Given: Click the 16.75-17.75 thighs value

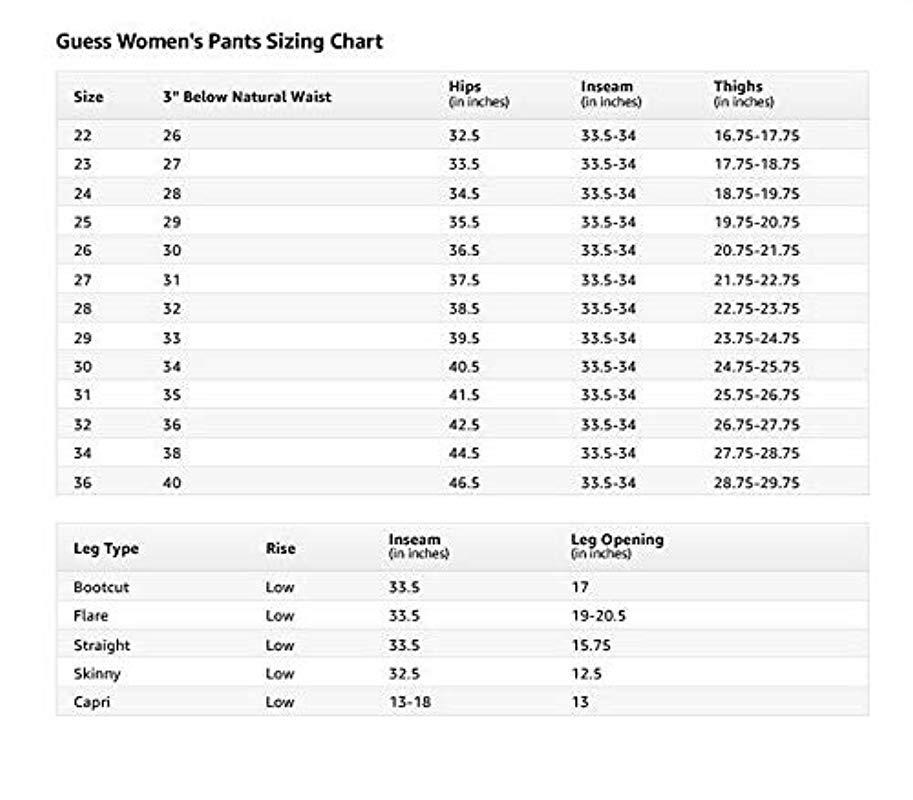Looking at the screenshot, I should click(756, 136).
